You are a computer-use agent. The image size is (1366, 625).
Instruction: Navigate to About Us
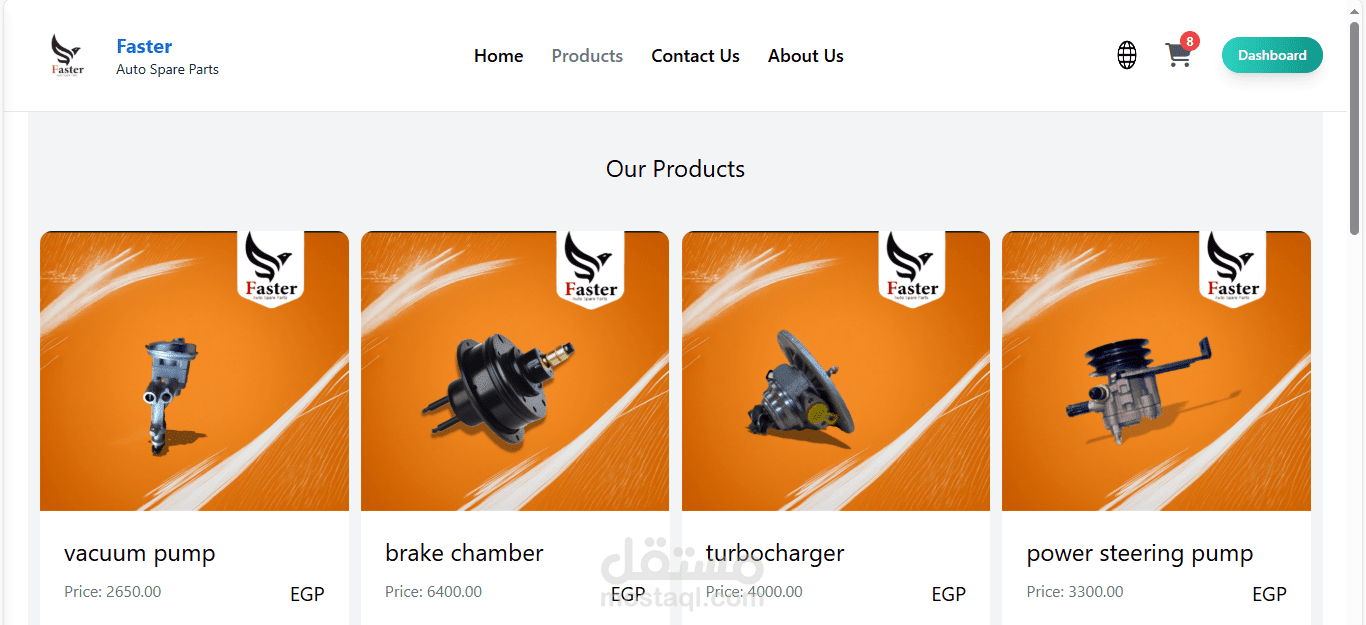click(x=806, y=56)
